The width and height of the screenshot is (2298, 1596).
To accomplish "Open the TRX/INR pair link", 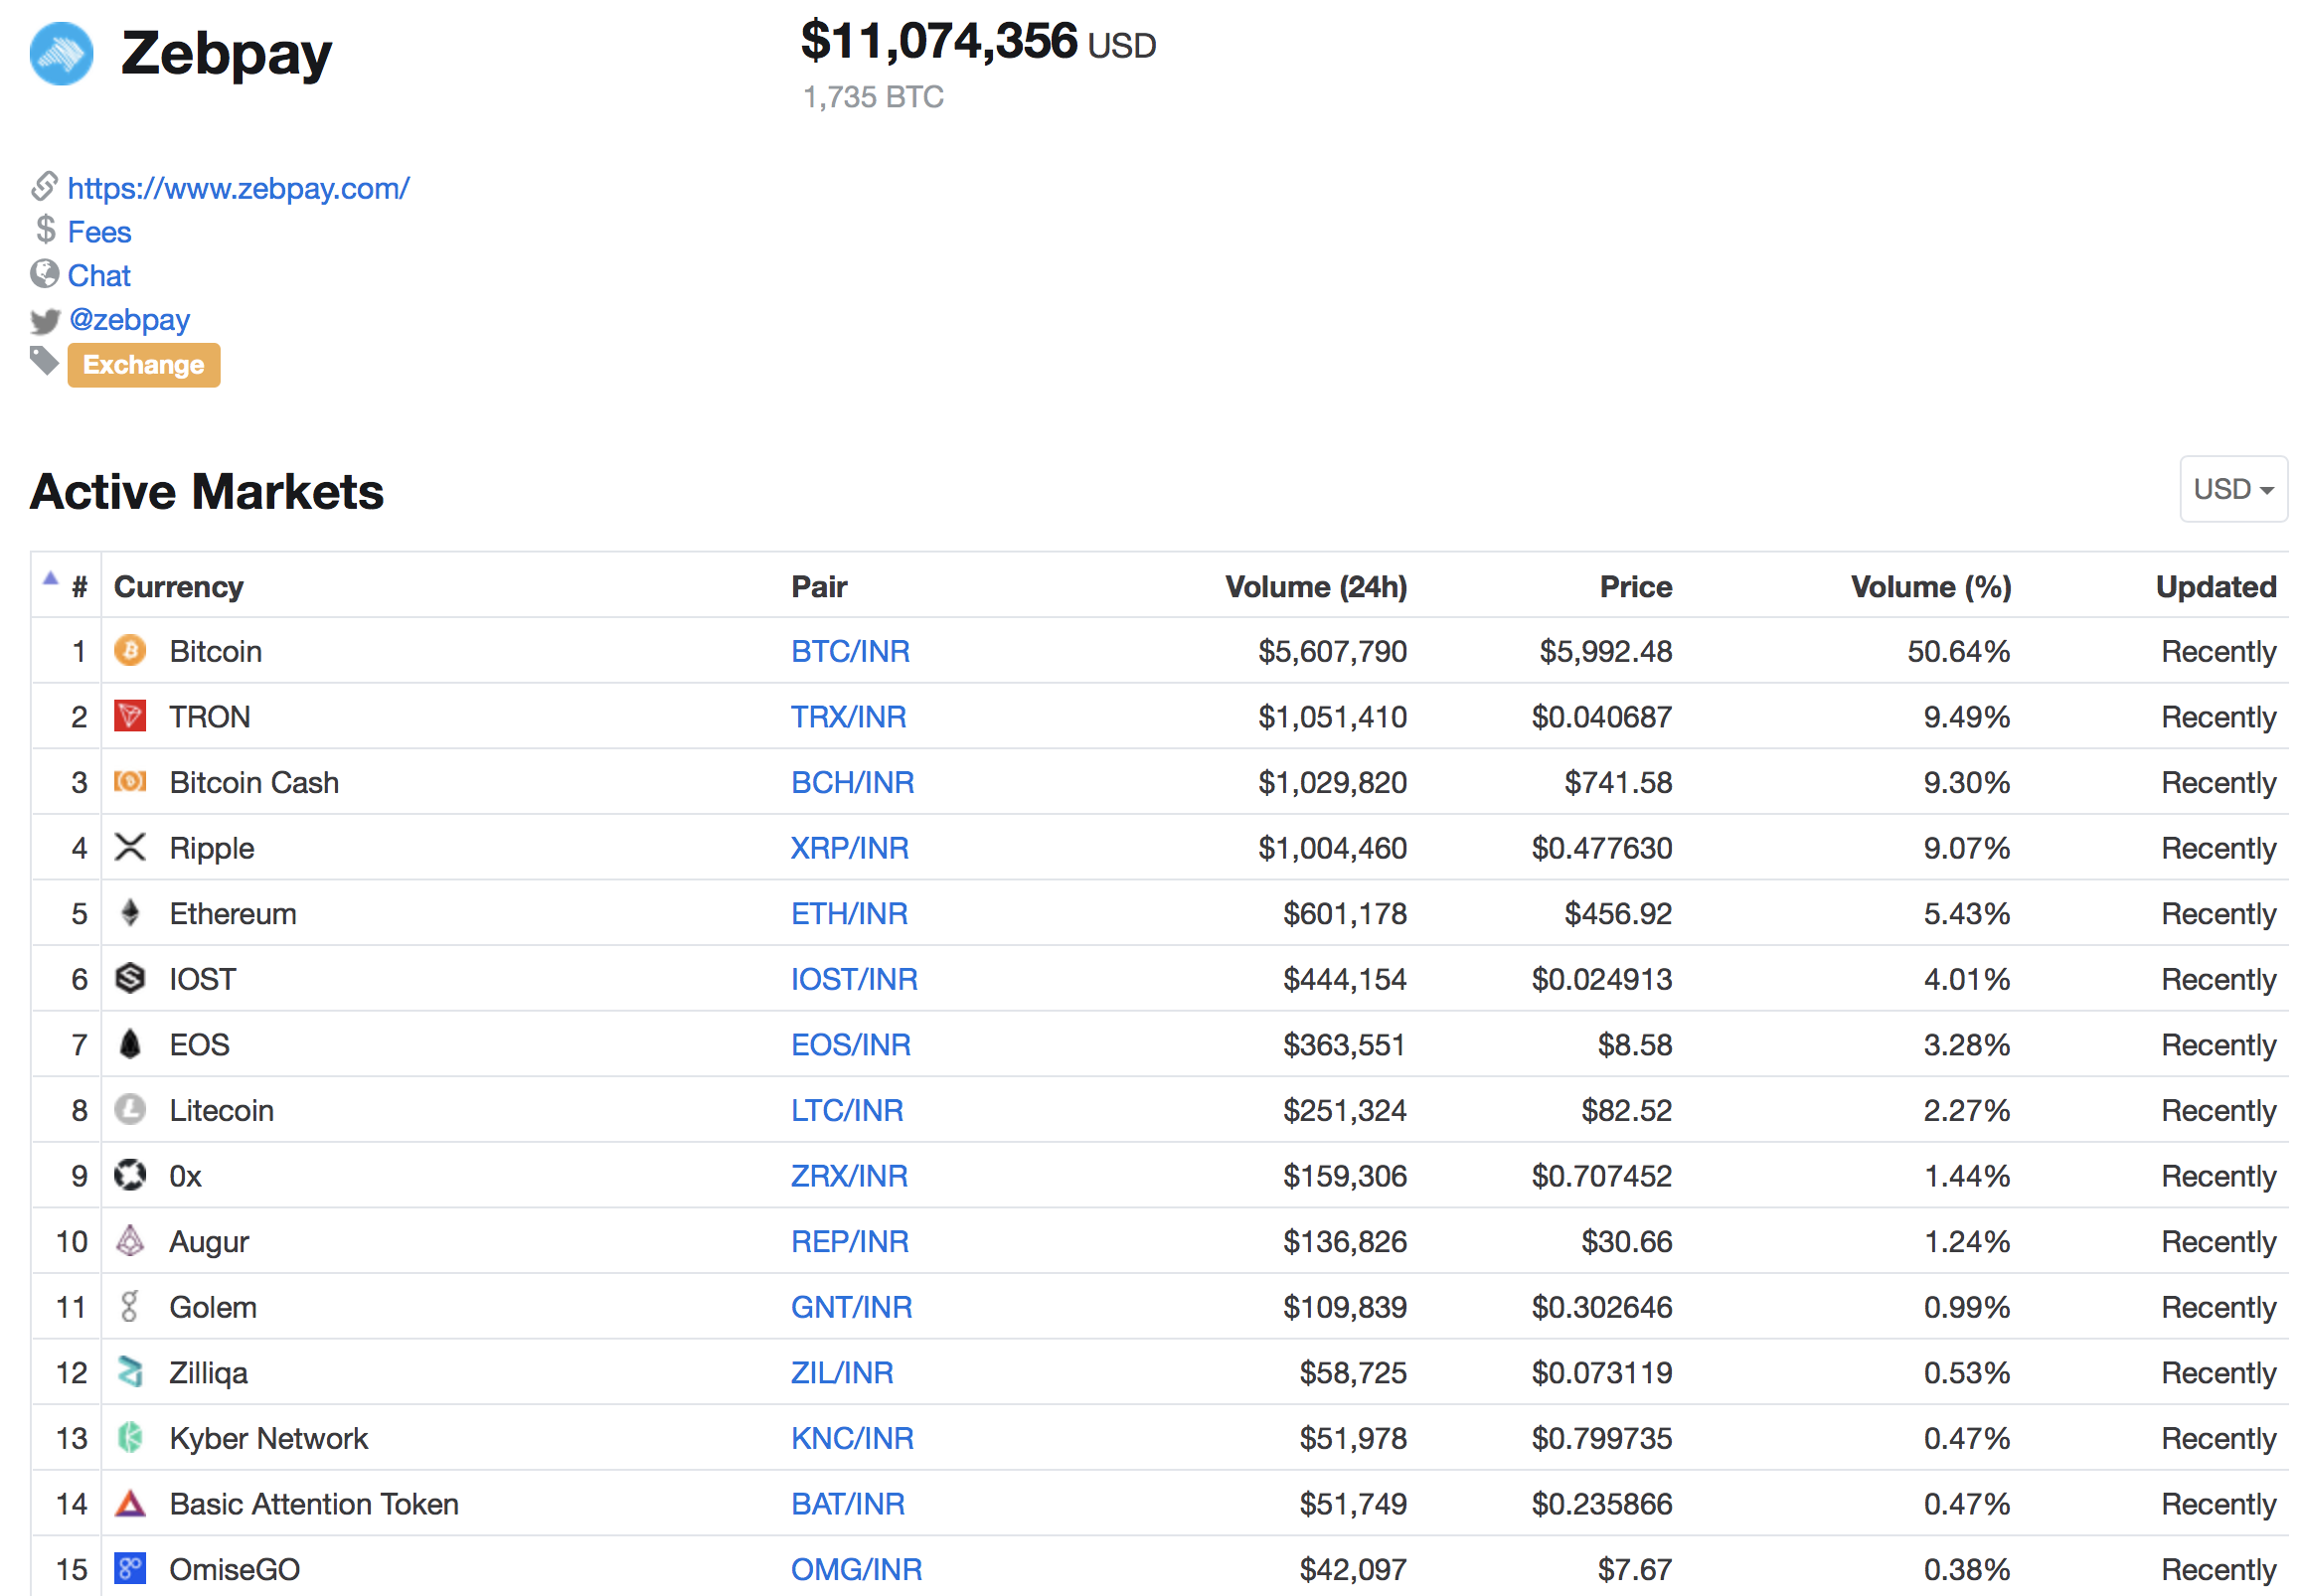I will point(848,717).
